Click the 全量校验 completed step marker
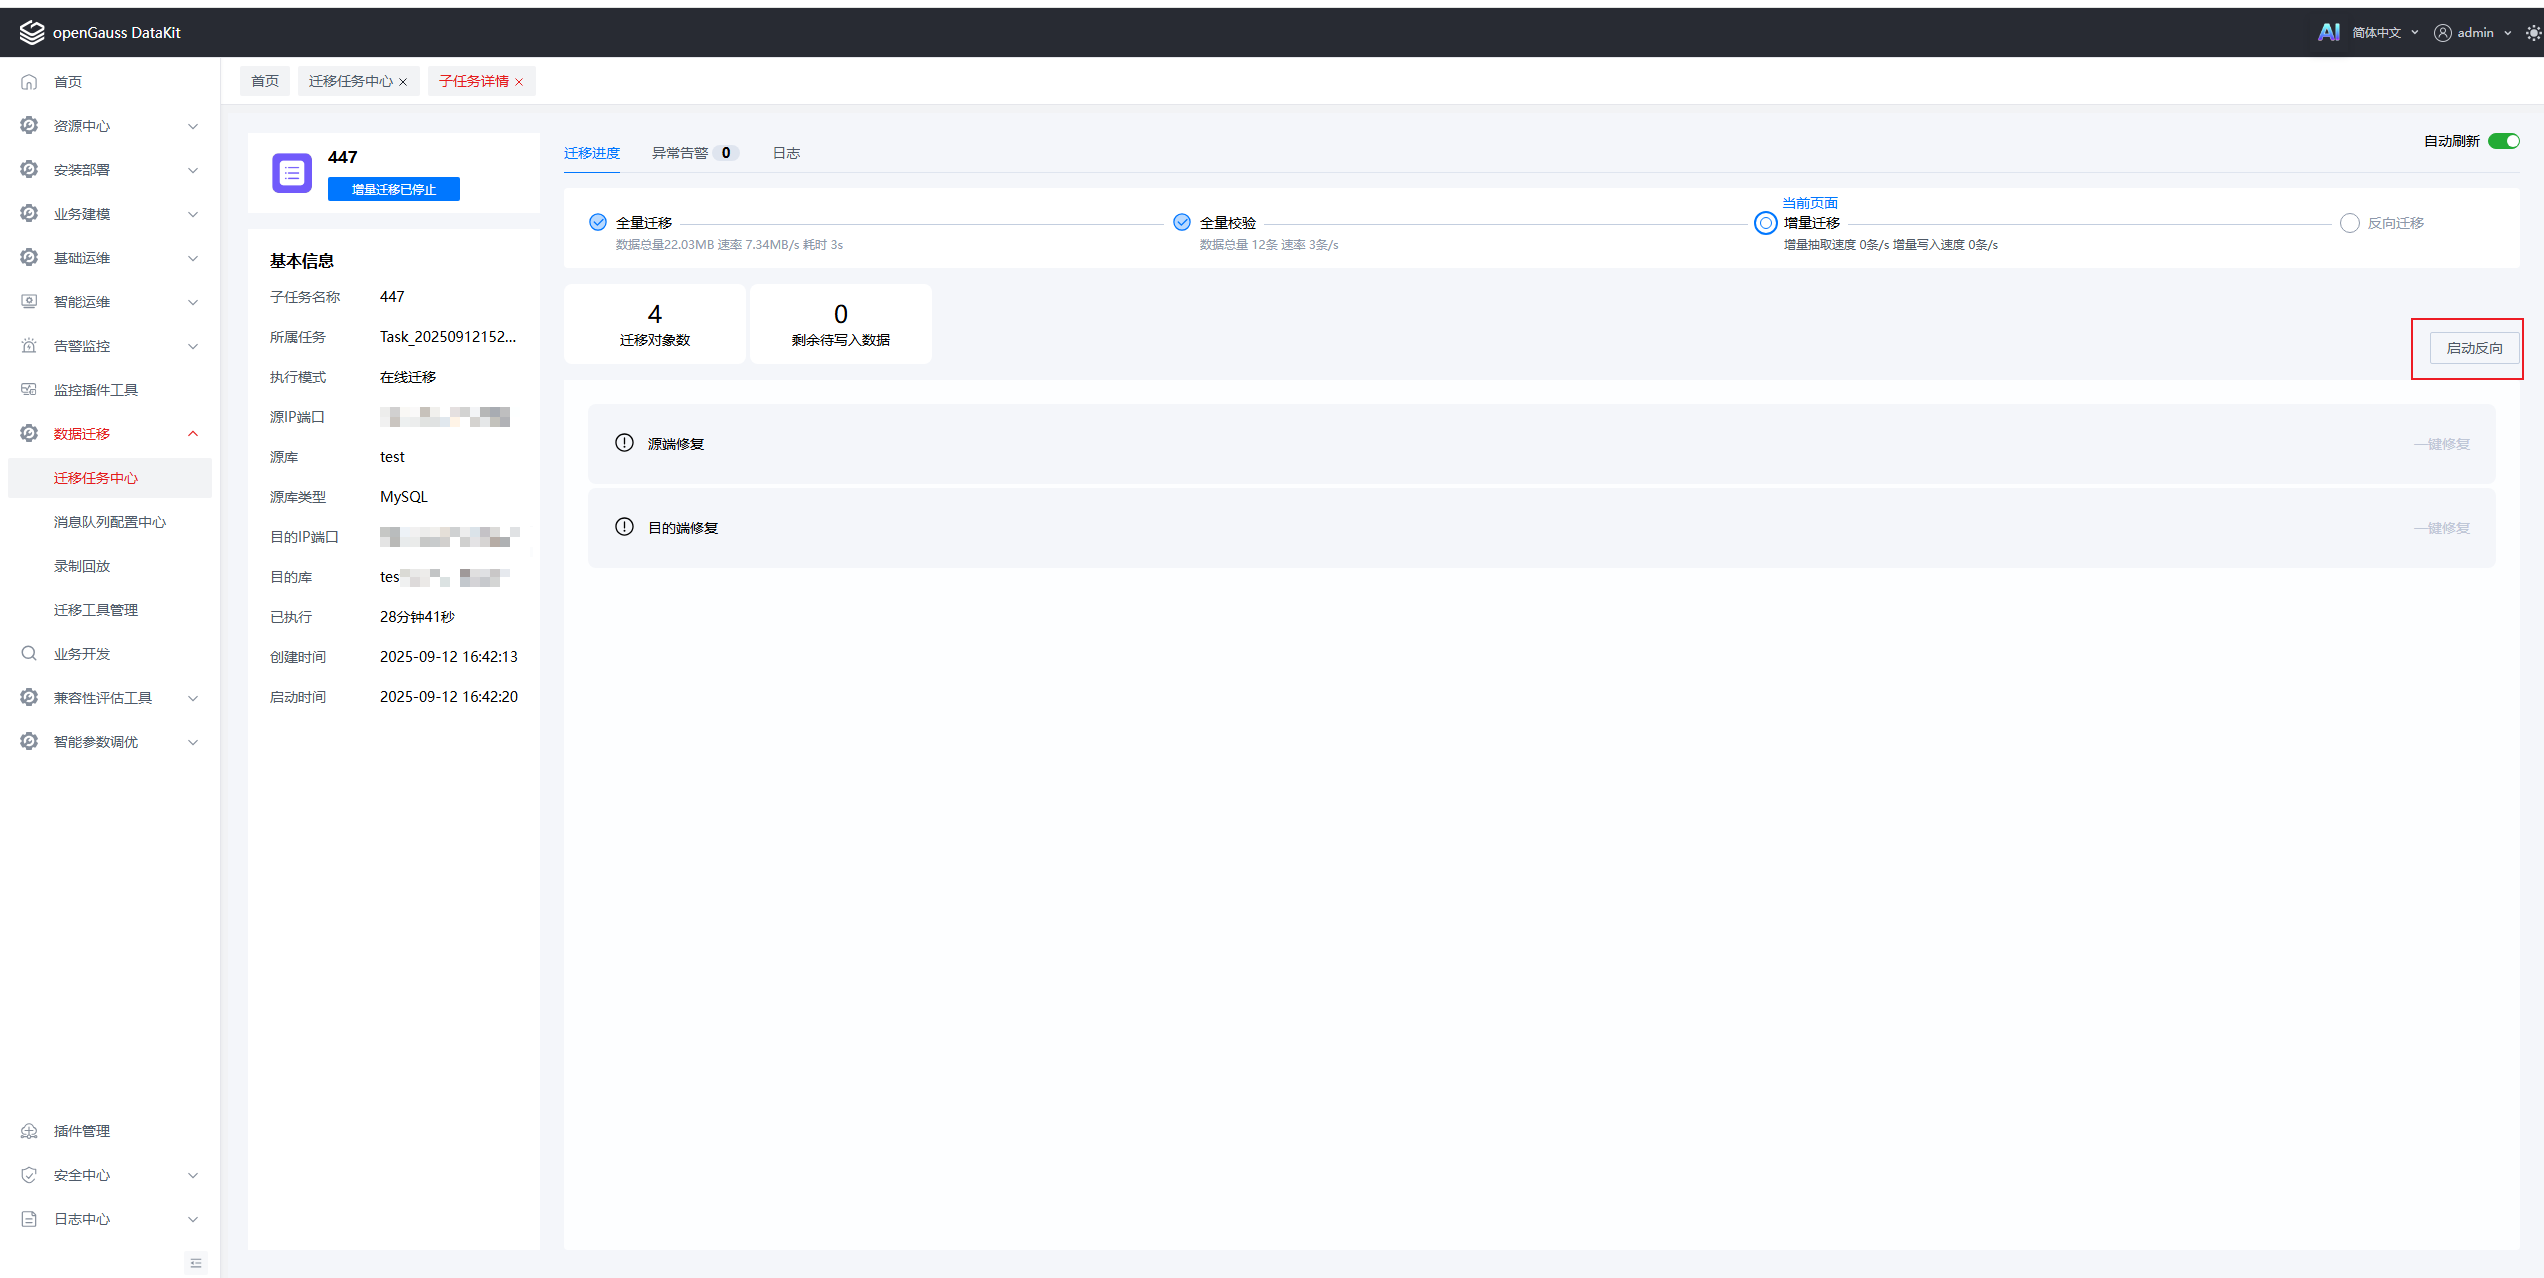The height and width of the screenshot is (1278, 2544). [1182, 222]
